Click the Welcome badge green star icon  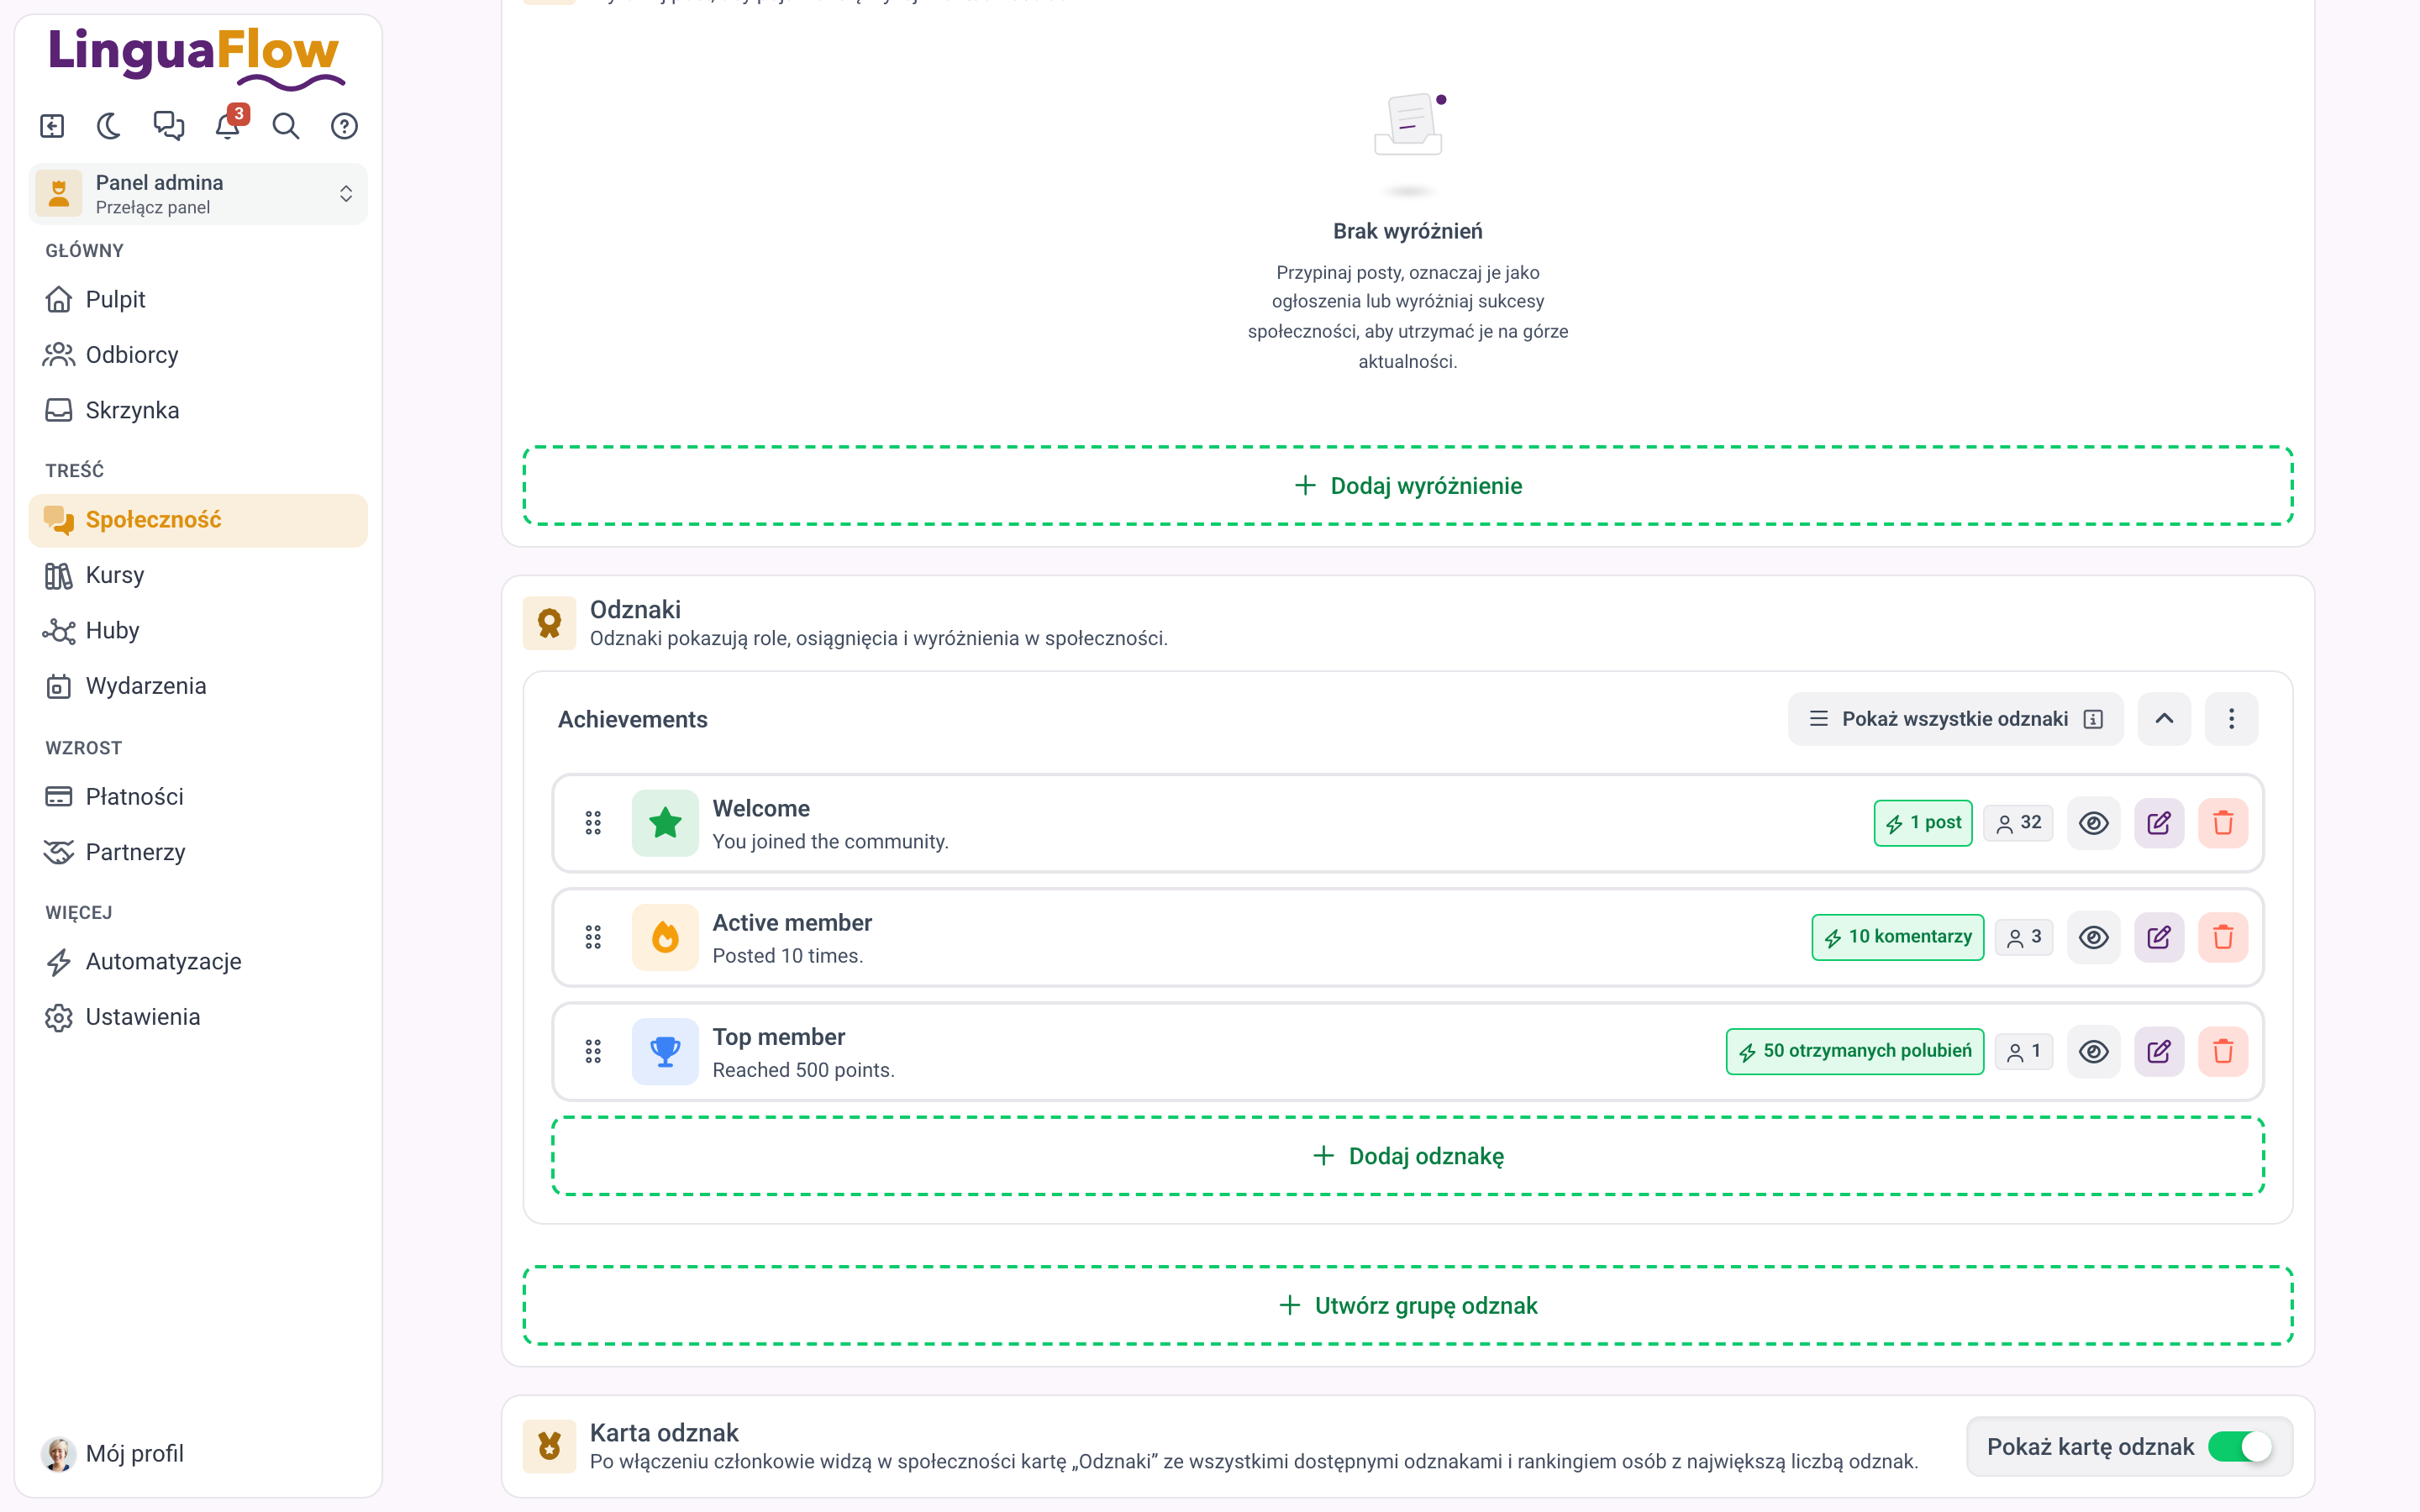coord(665,823)
